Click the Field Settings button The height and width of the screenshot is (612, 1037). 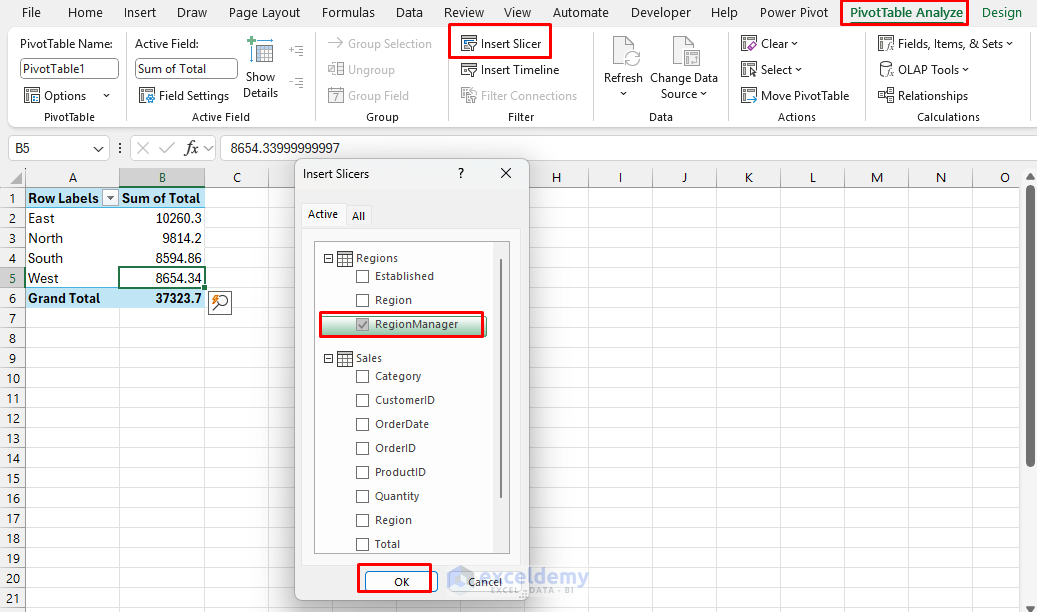[x=184, y=96]
